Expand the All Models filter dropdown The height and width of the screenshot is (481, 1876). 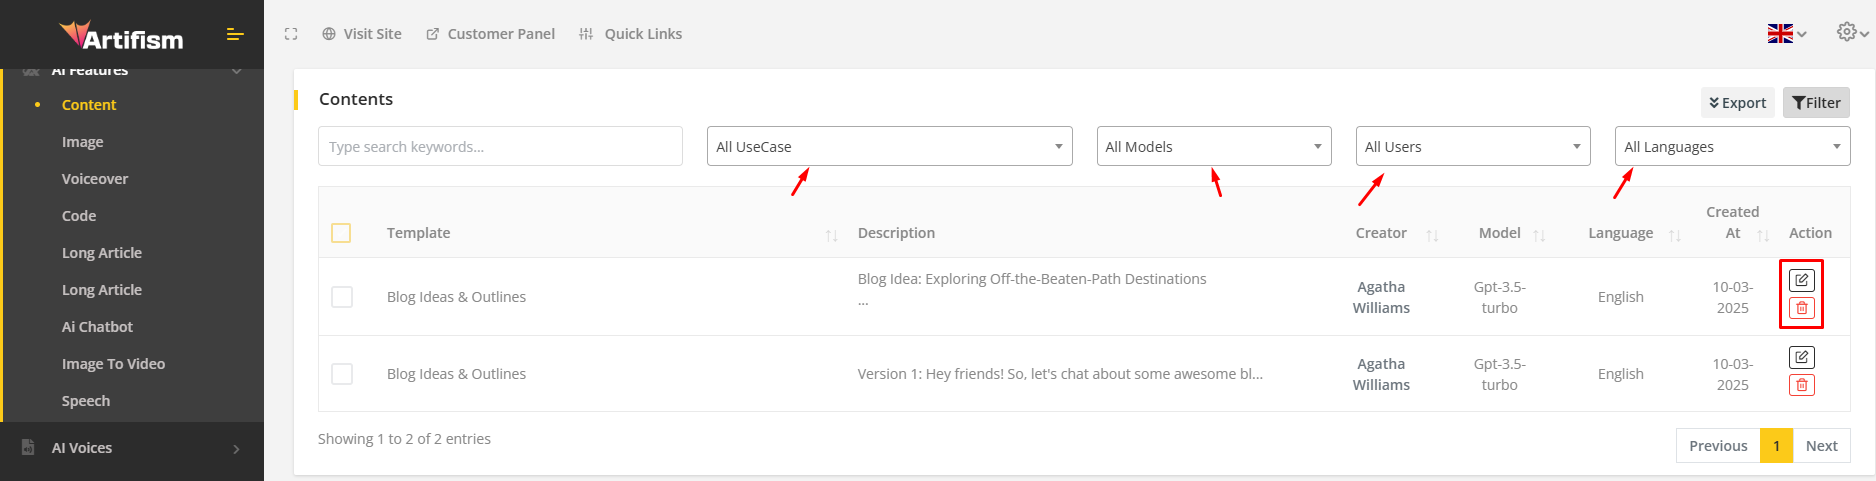[1213, 146]
